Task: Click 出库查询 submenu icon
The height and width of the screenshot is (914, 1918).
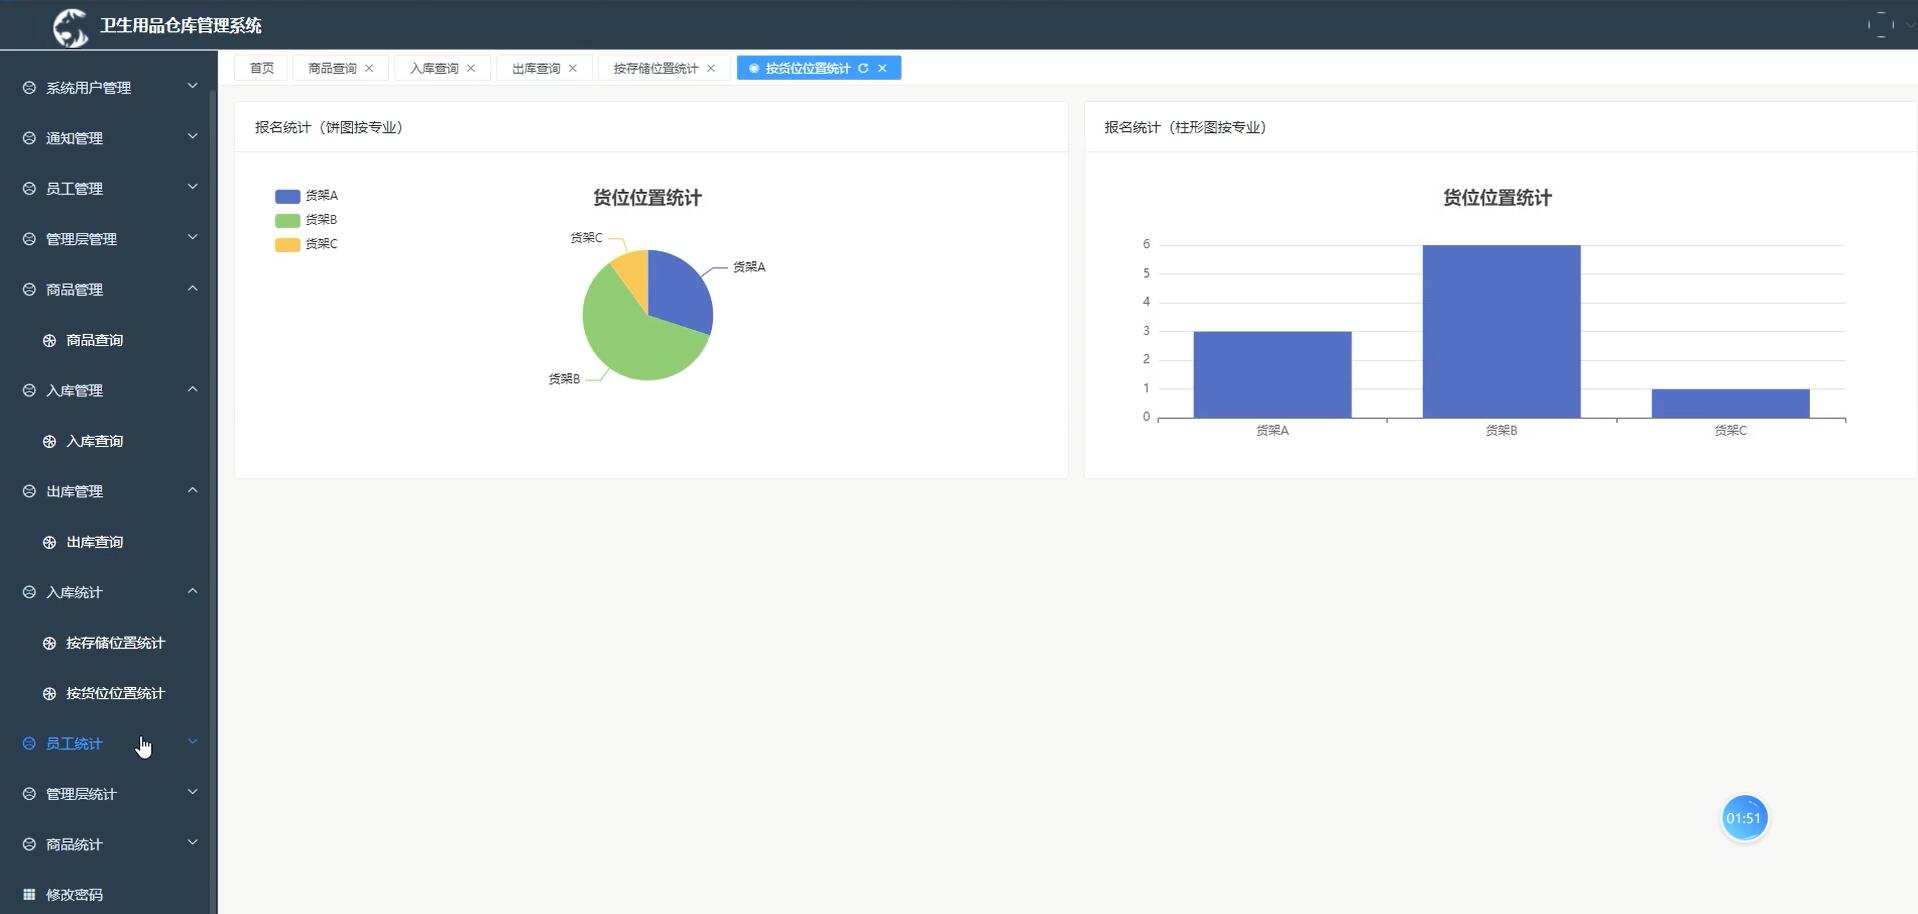Action: tap(49, 542)
